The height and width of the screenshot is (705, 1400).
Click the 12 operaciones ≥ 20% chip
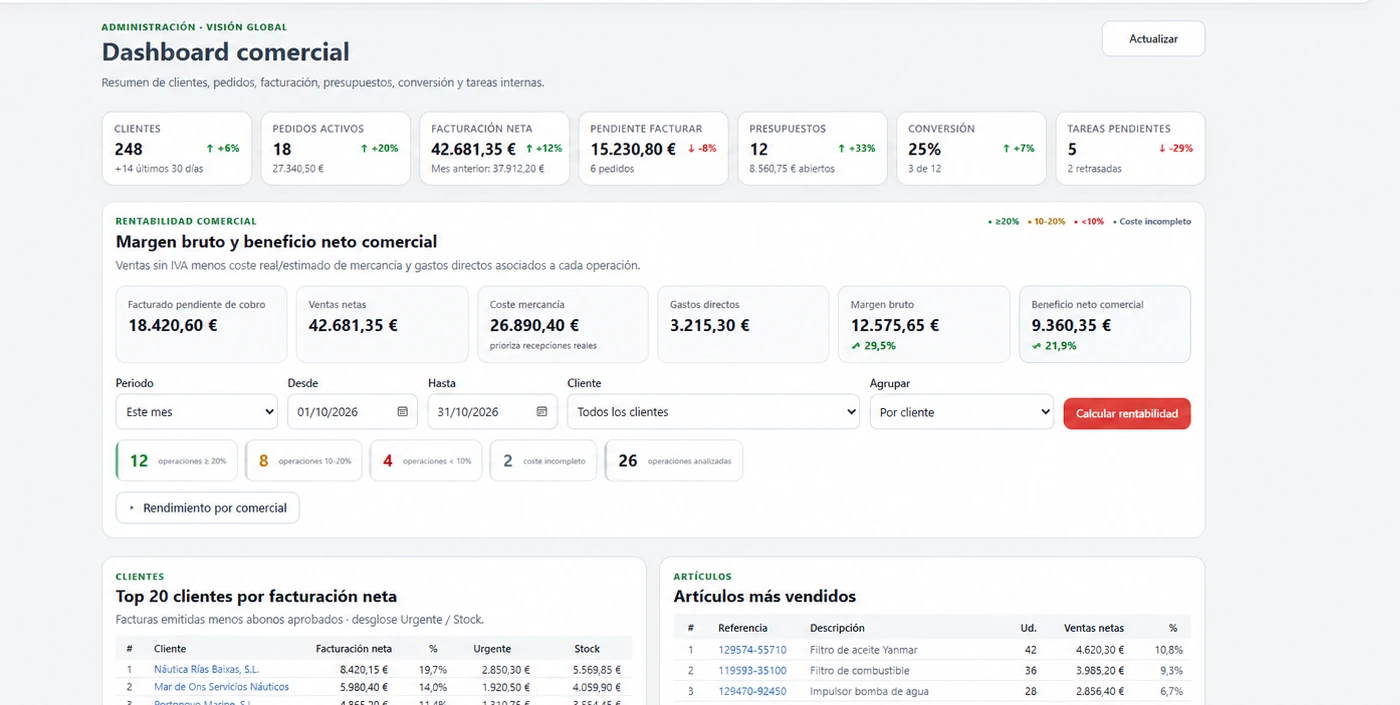177,461
